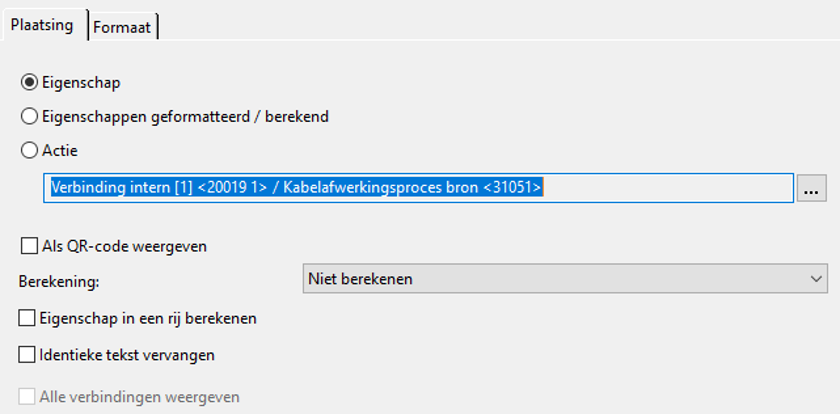Click the 'Actie' label text
This screenshot has height=414, width=840.
point(60,150)
